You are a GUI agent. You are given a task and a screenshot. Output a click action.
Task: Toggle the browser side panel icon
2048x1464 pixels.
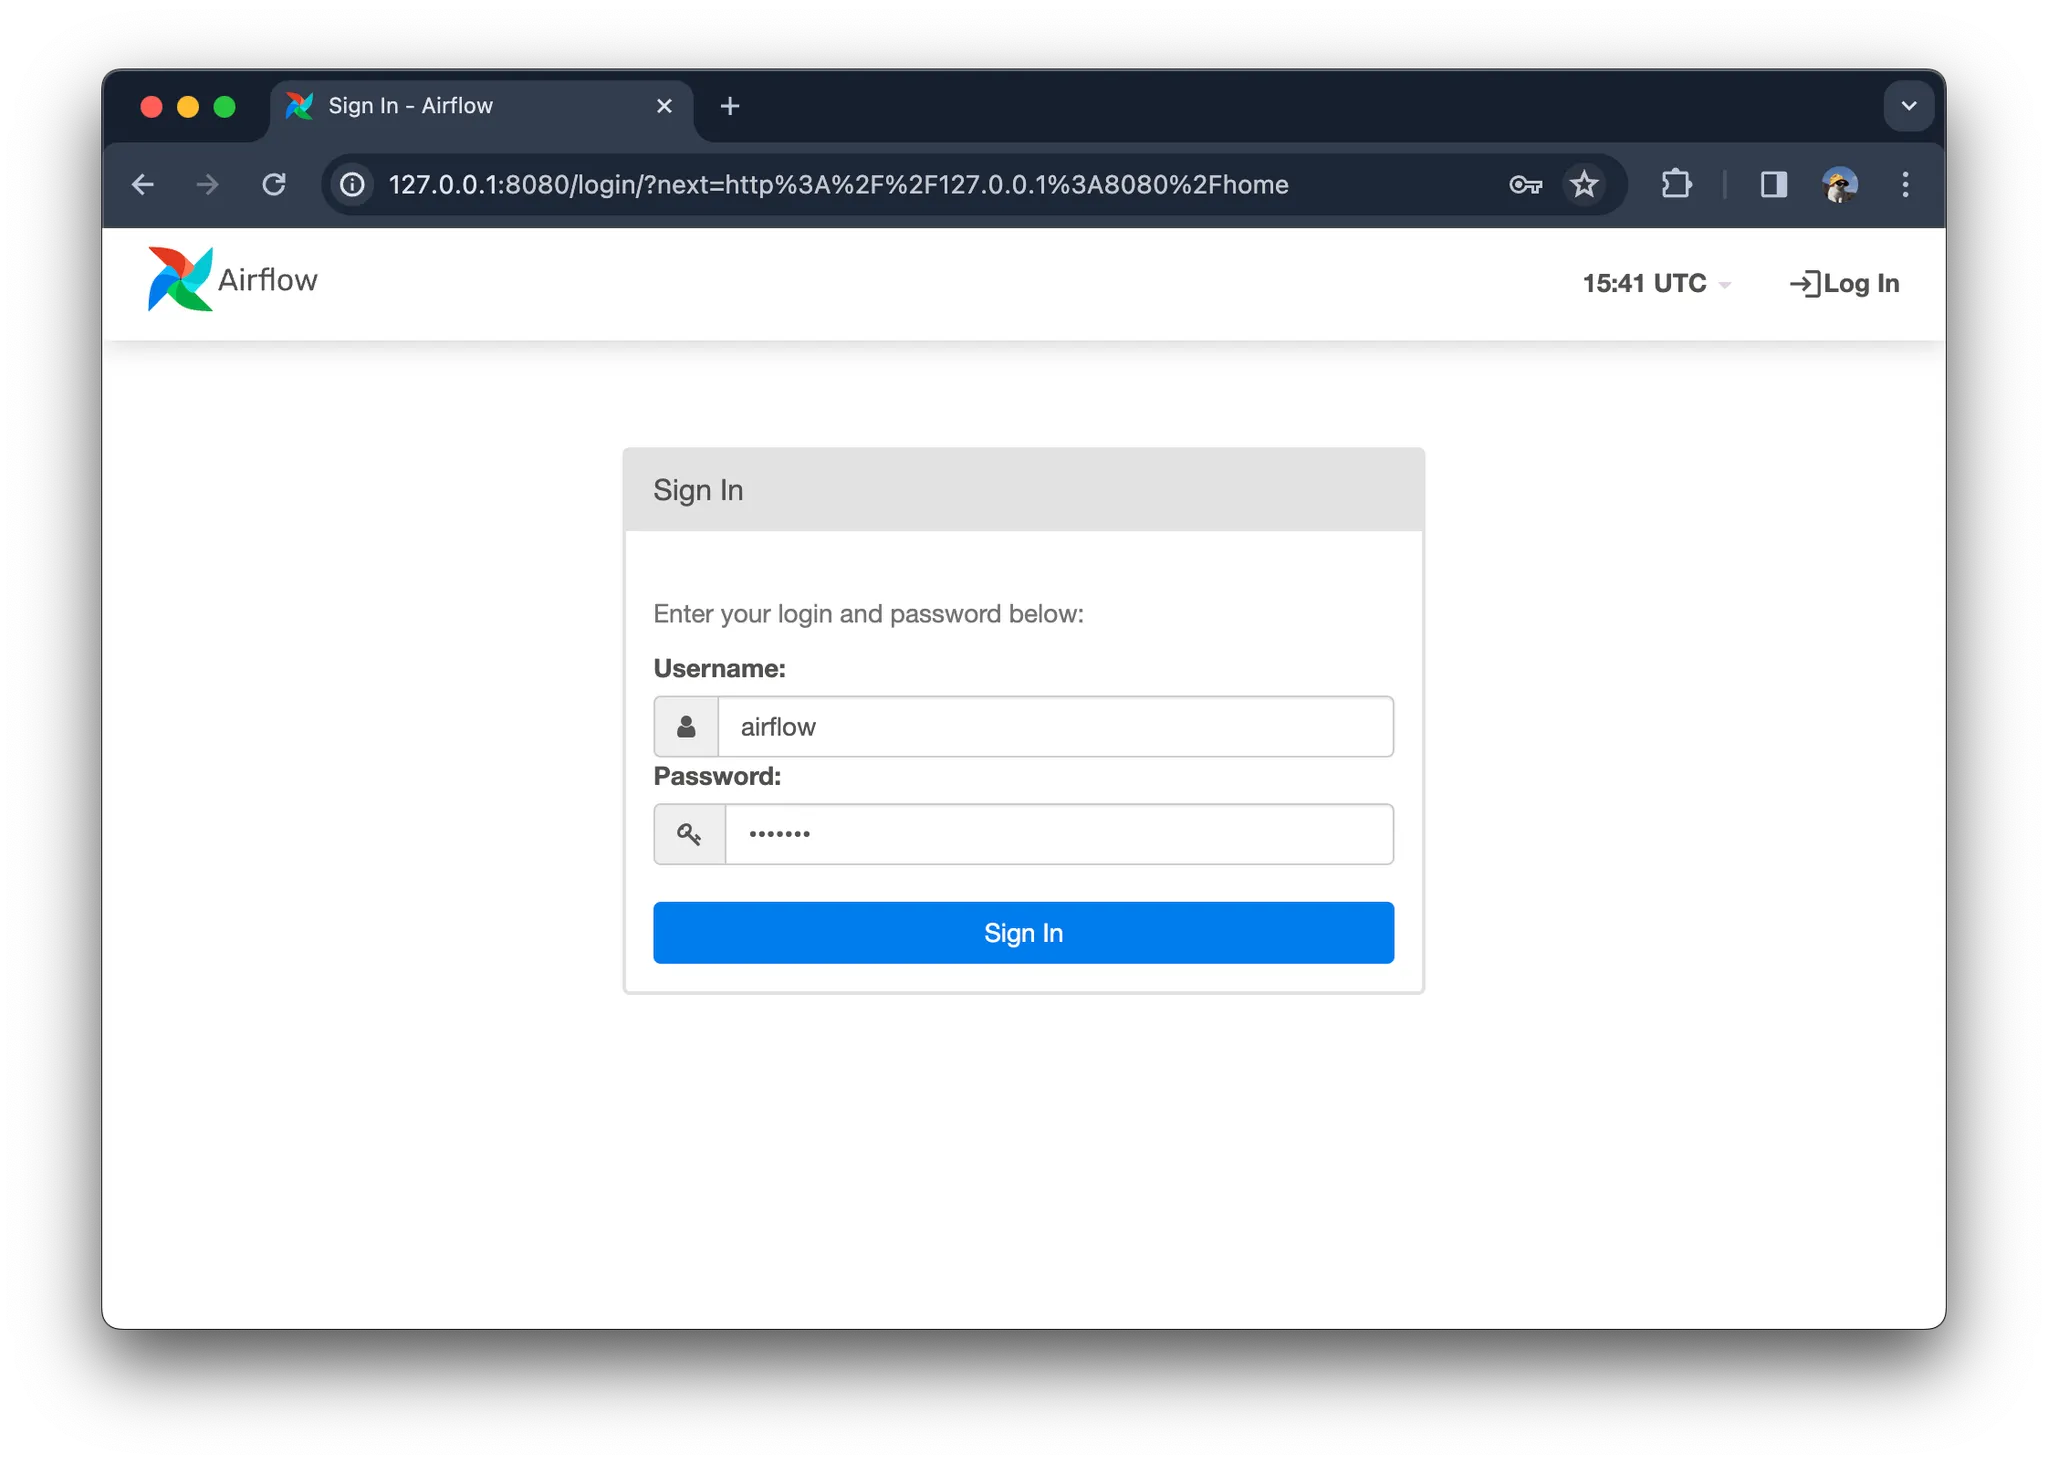1773,185
